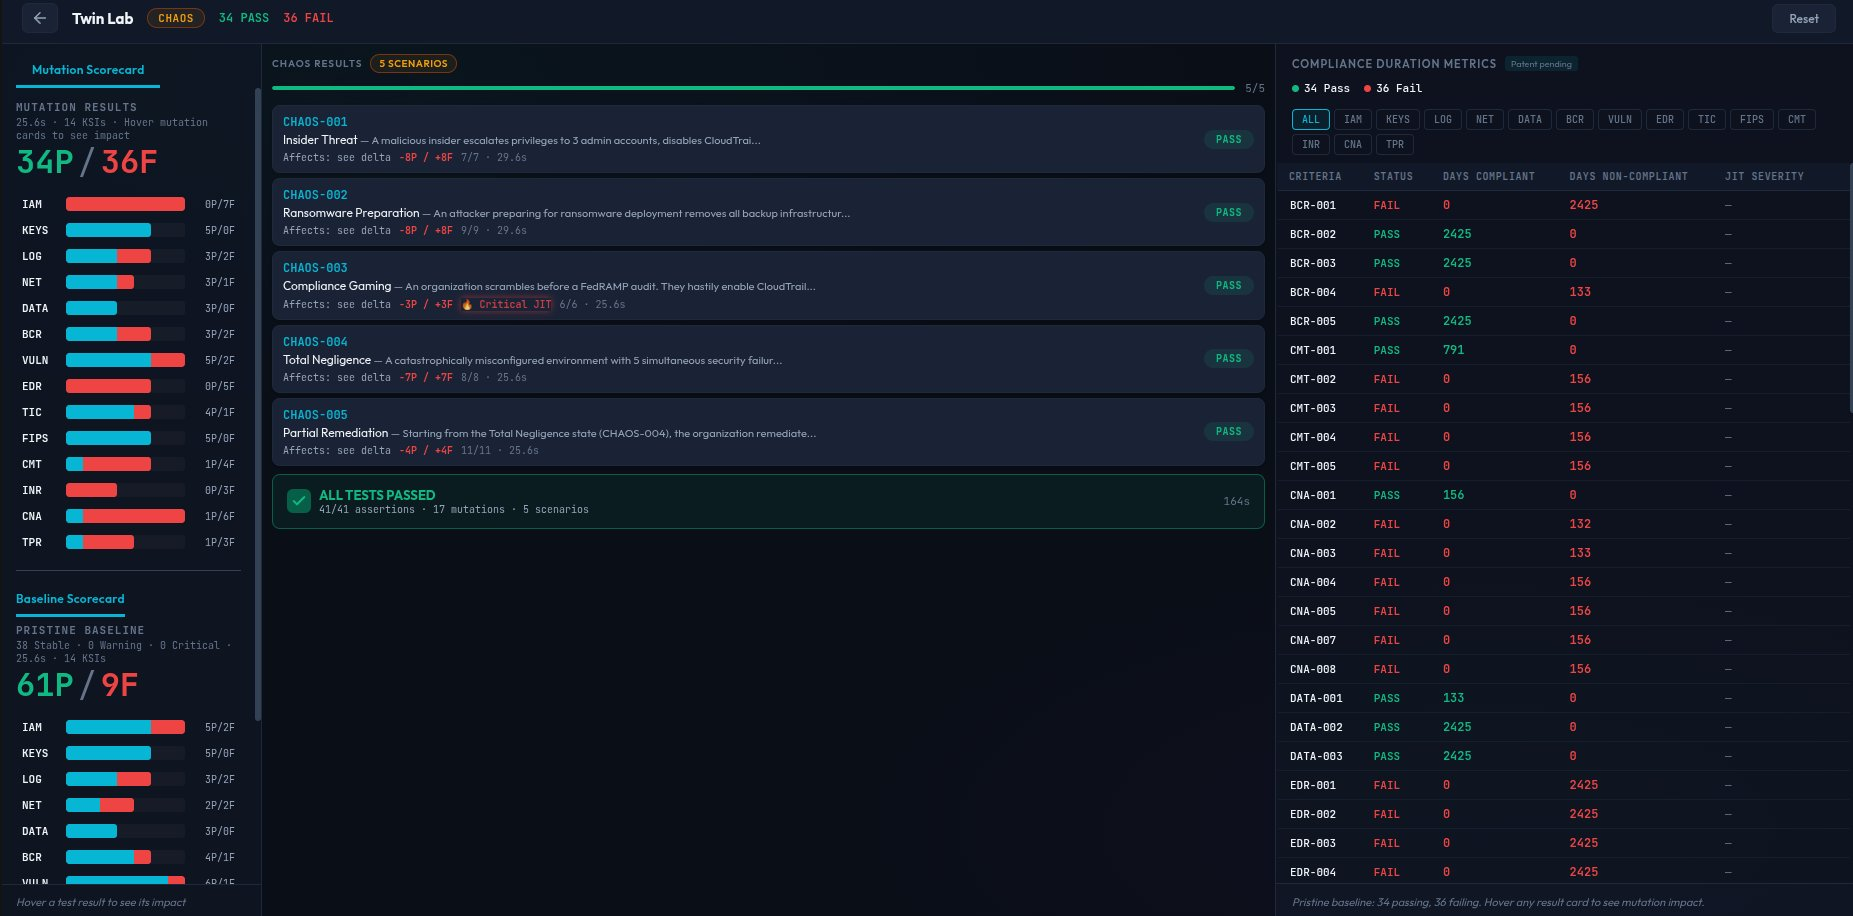Select the ALL tab in Compliance Duration Metrics
1853x916 pixels.
1310,119
